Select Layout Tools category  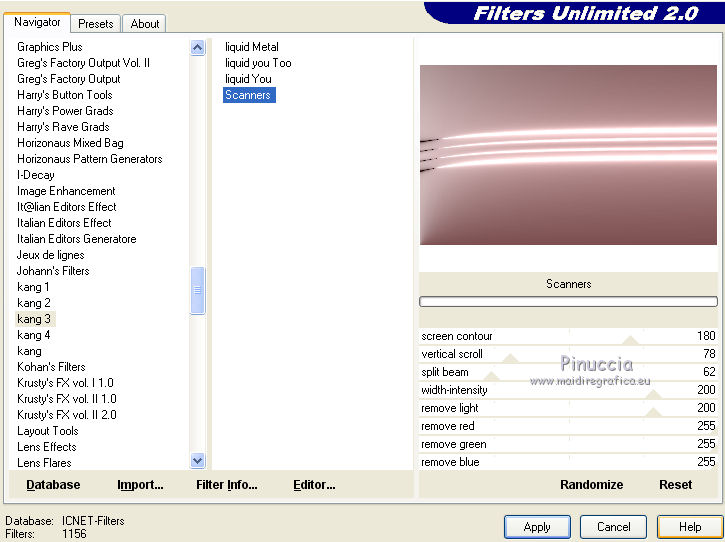48,431
